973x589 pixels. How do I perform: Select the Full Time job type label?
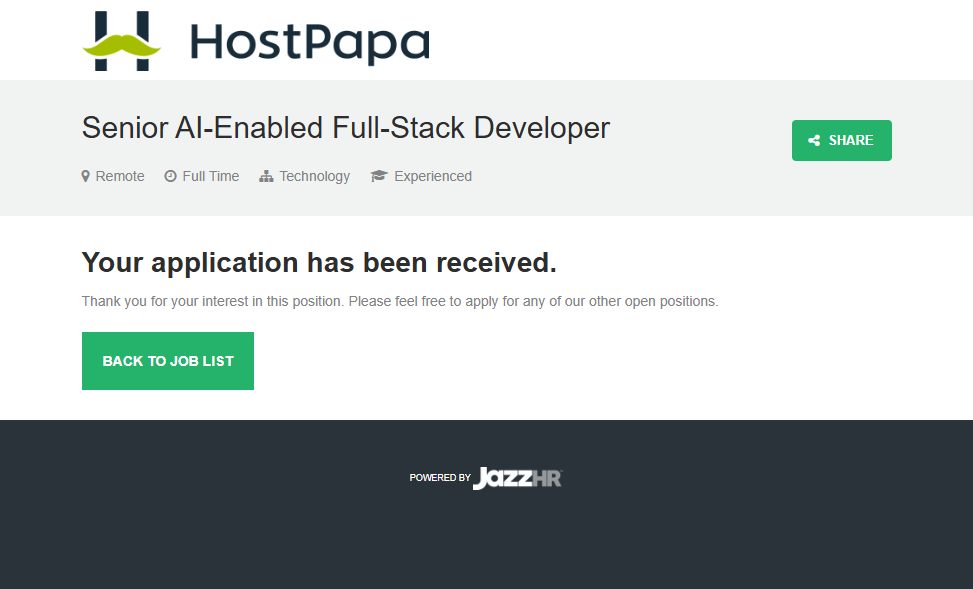coord(211,176)
